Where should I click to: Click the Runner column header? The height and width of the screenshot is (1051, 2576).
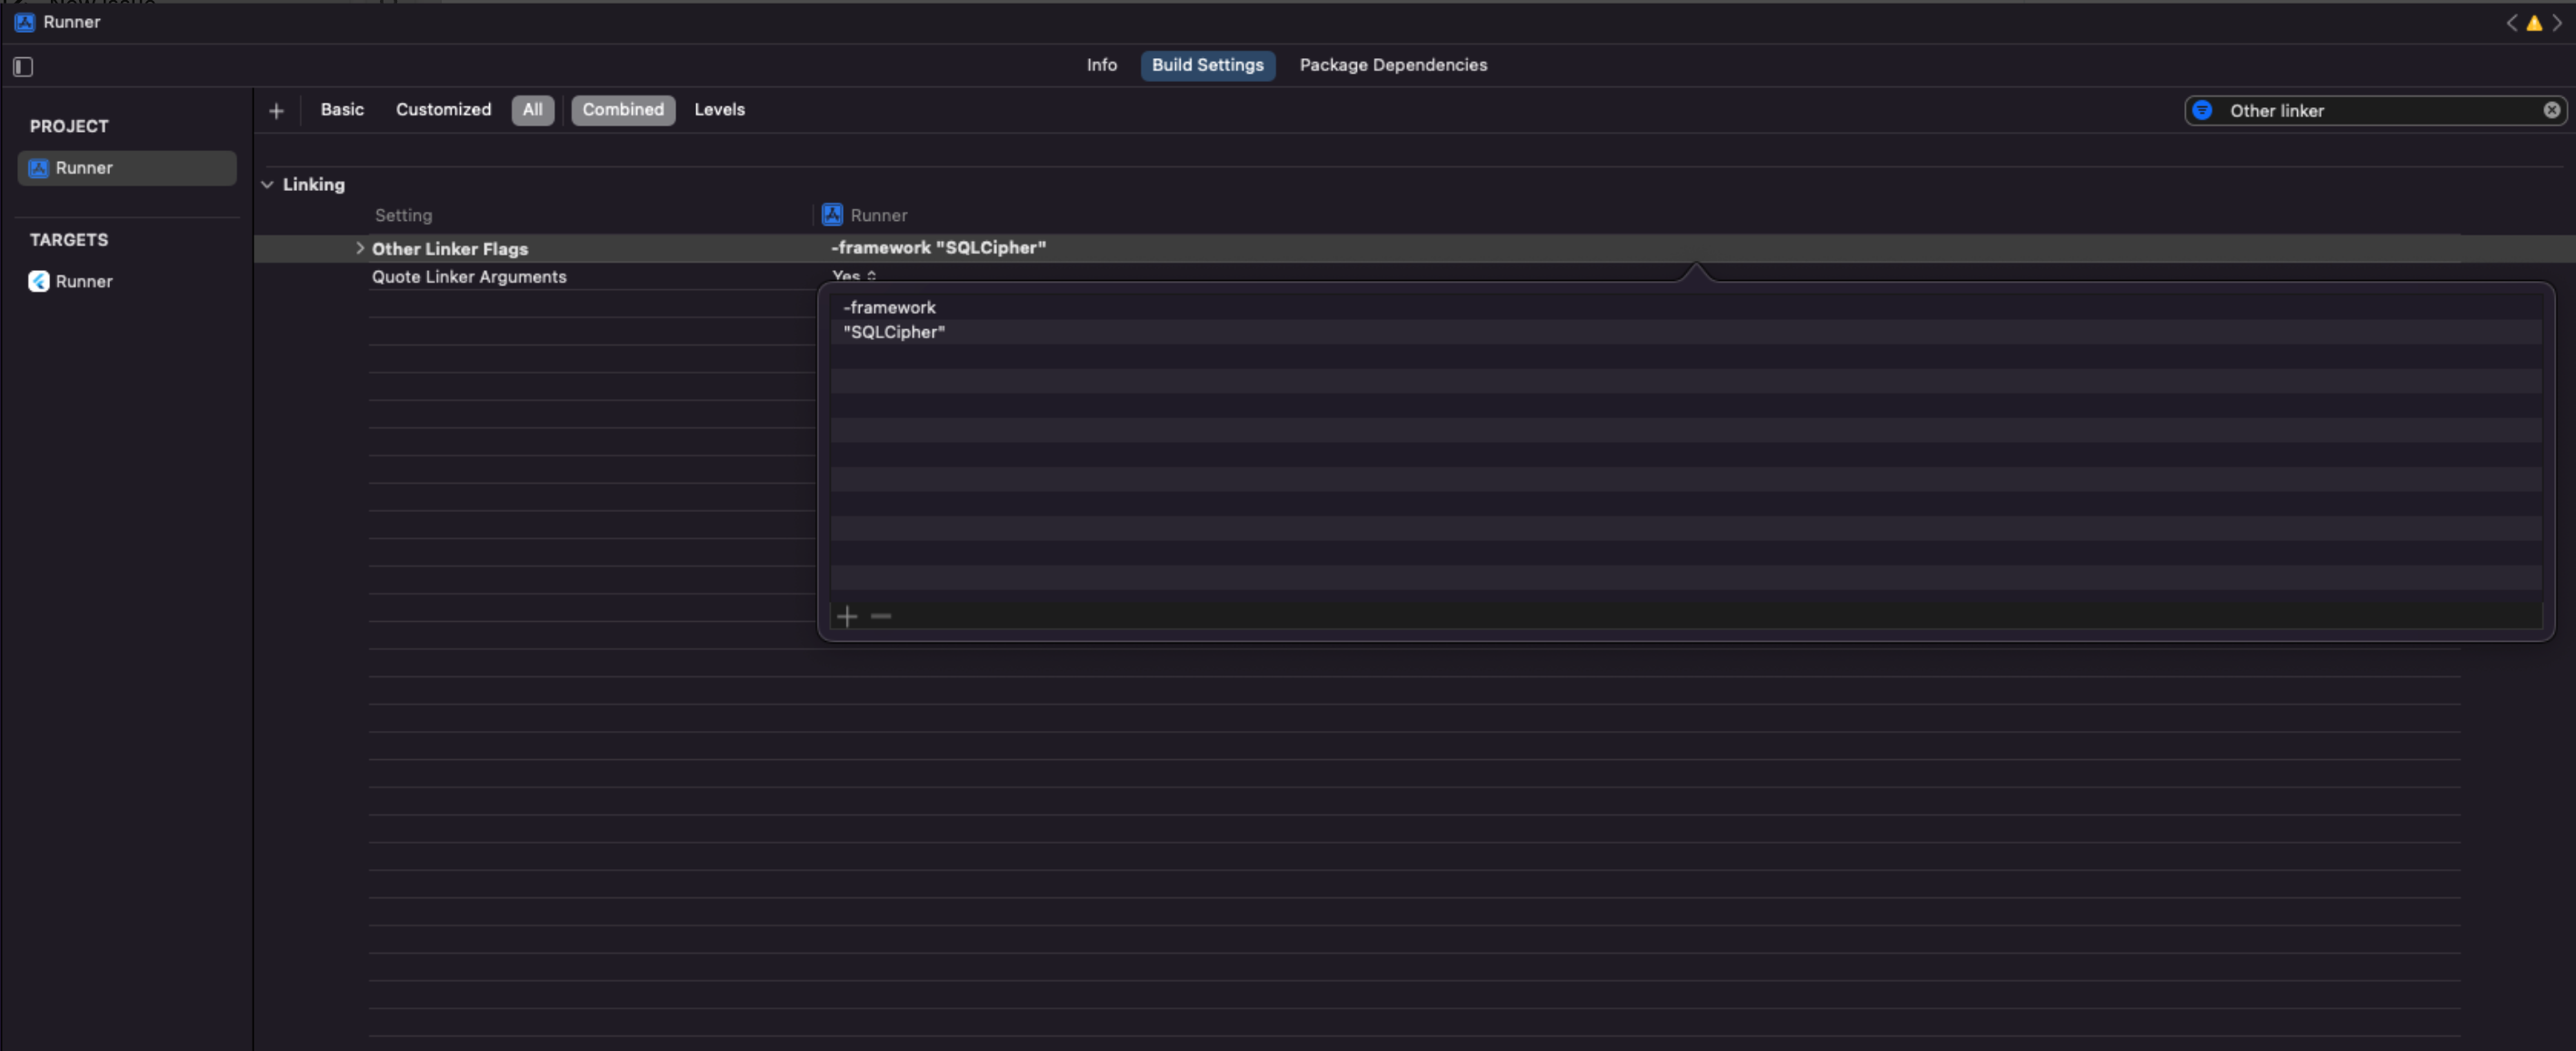(865, 215)
